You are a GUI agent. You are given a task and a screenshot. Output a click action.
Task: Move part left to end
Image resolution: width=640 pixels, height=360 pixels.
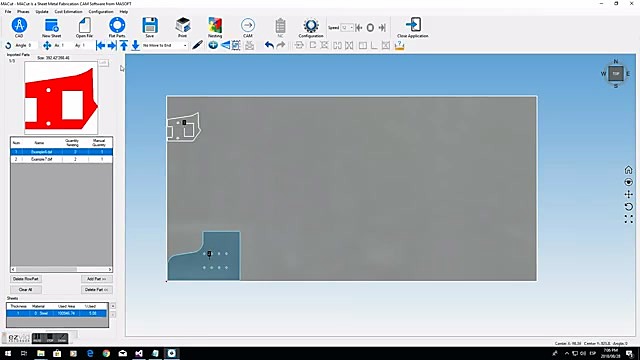(100, 45)
